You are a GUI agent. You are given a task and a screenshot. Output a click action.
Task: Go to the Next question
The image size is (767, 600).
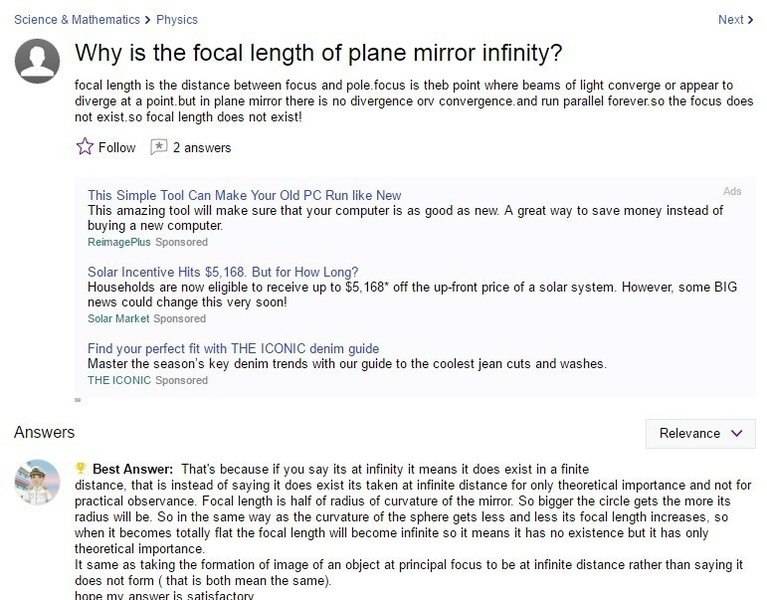(731, 19)
